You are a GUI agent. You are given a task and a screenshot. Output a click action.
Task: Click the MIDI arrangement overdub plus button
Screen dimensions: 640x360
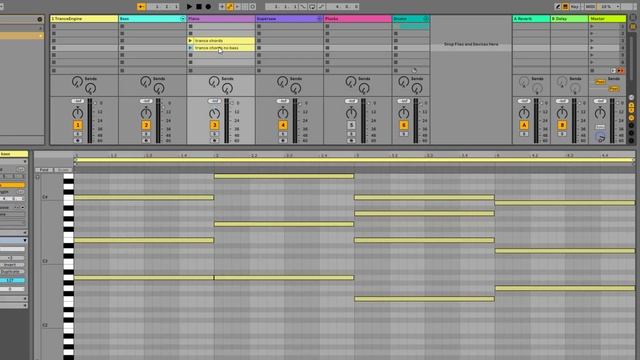click(222, 7)
